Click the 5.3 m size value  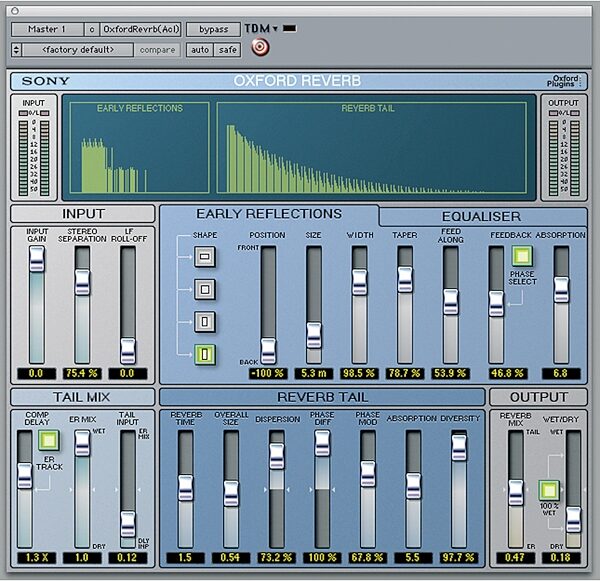pyautogui.click(x=313, y=373)
